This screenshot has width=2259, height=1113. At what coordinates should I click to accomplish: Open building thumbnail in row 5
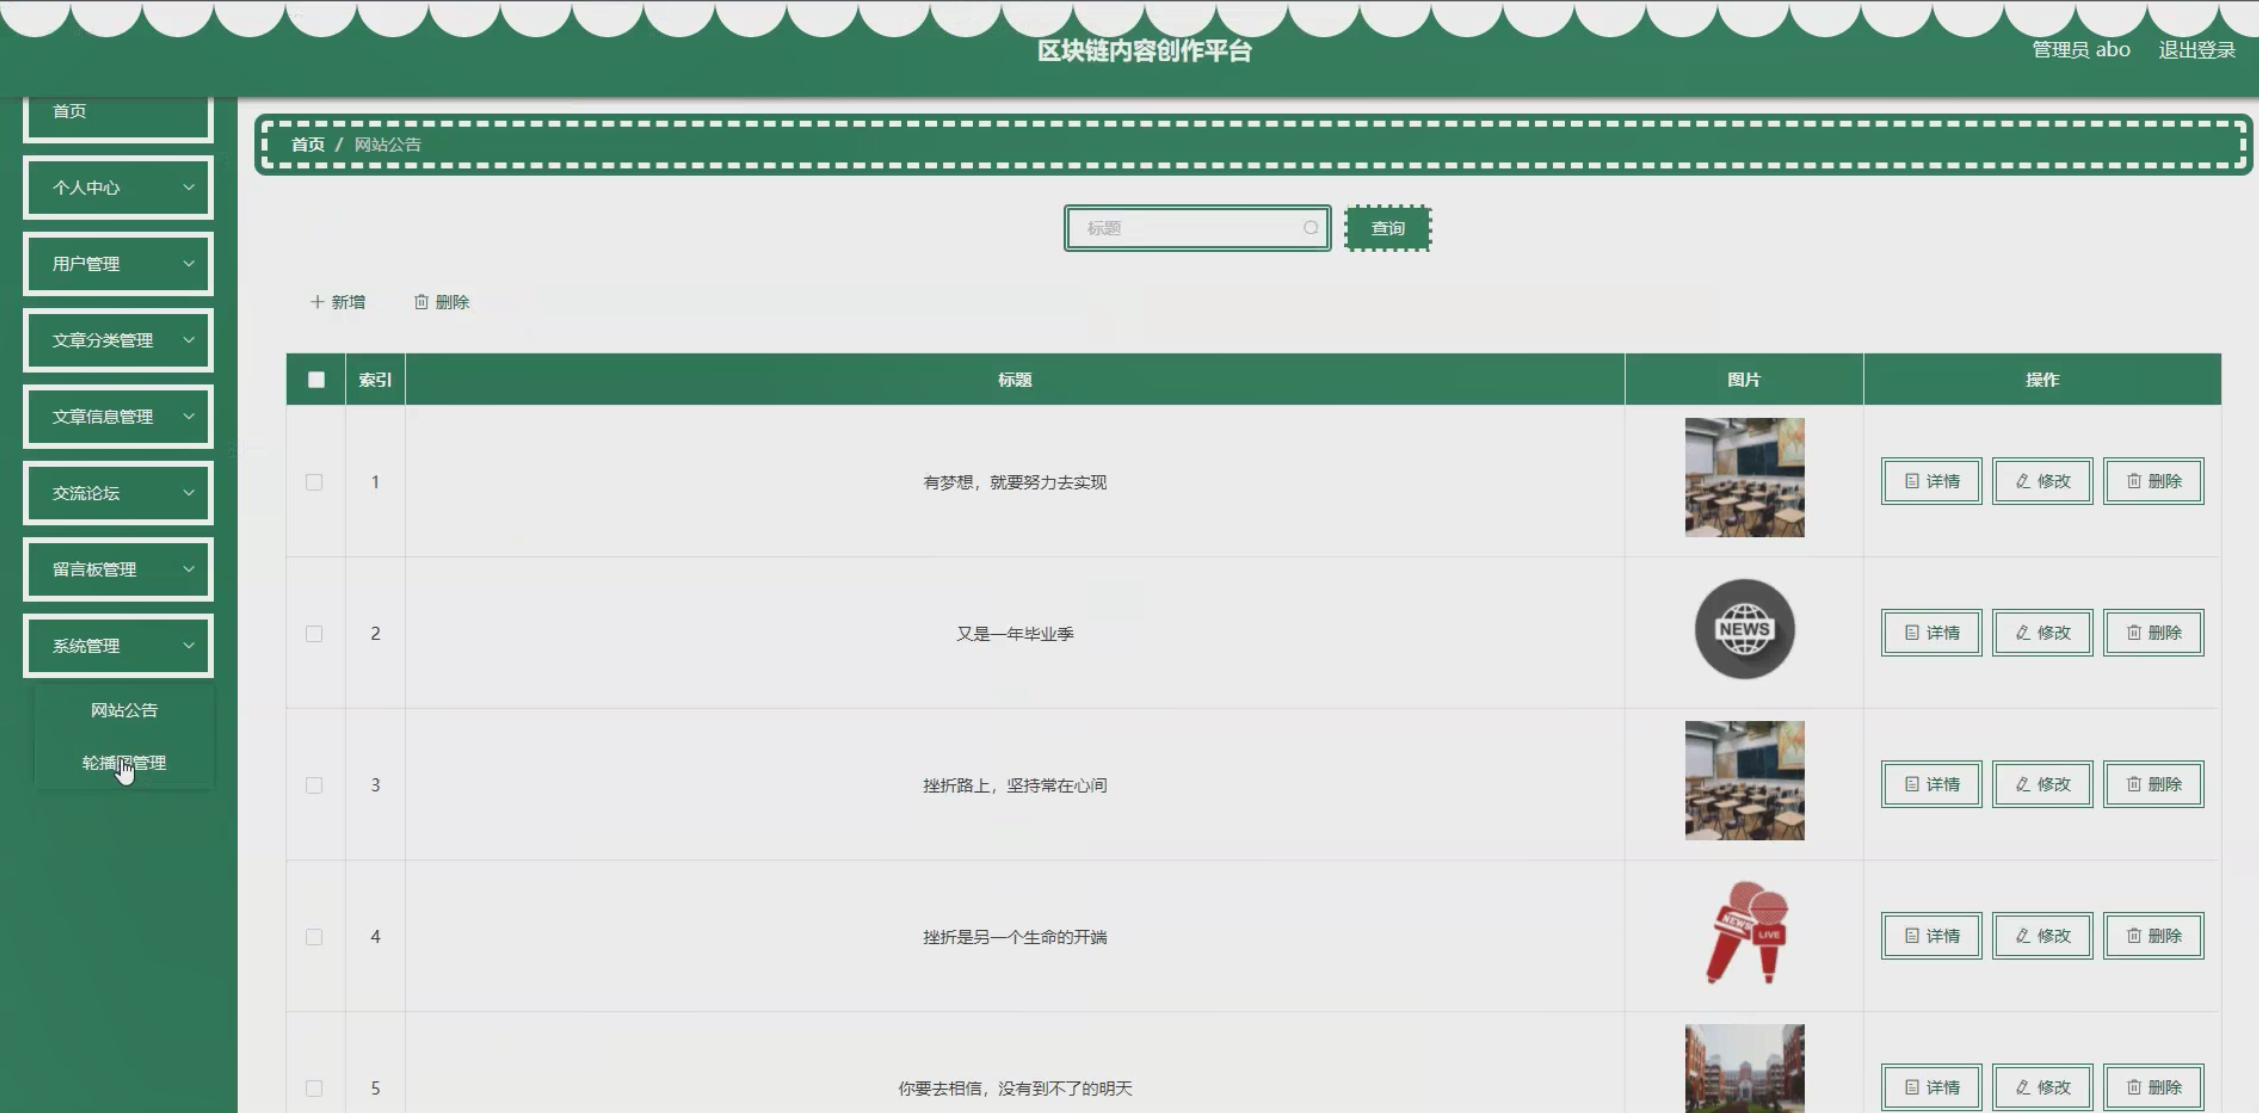[x=1744, y=1068]
